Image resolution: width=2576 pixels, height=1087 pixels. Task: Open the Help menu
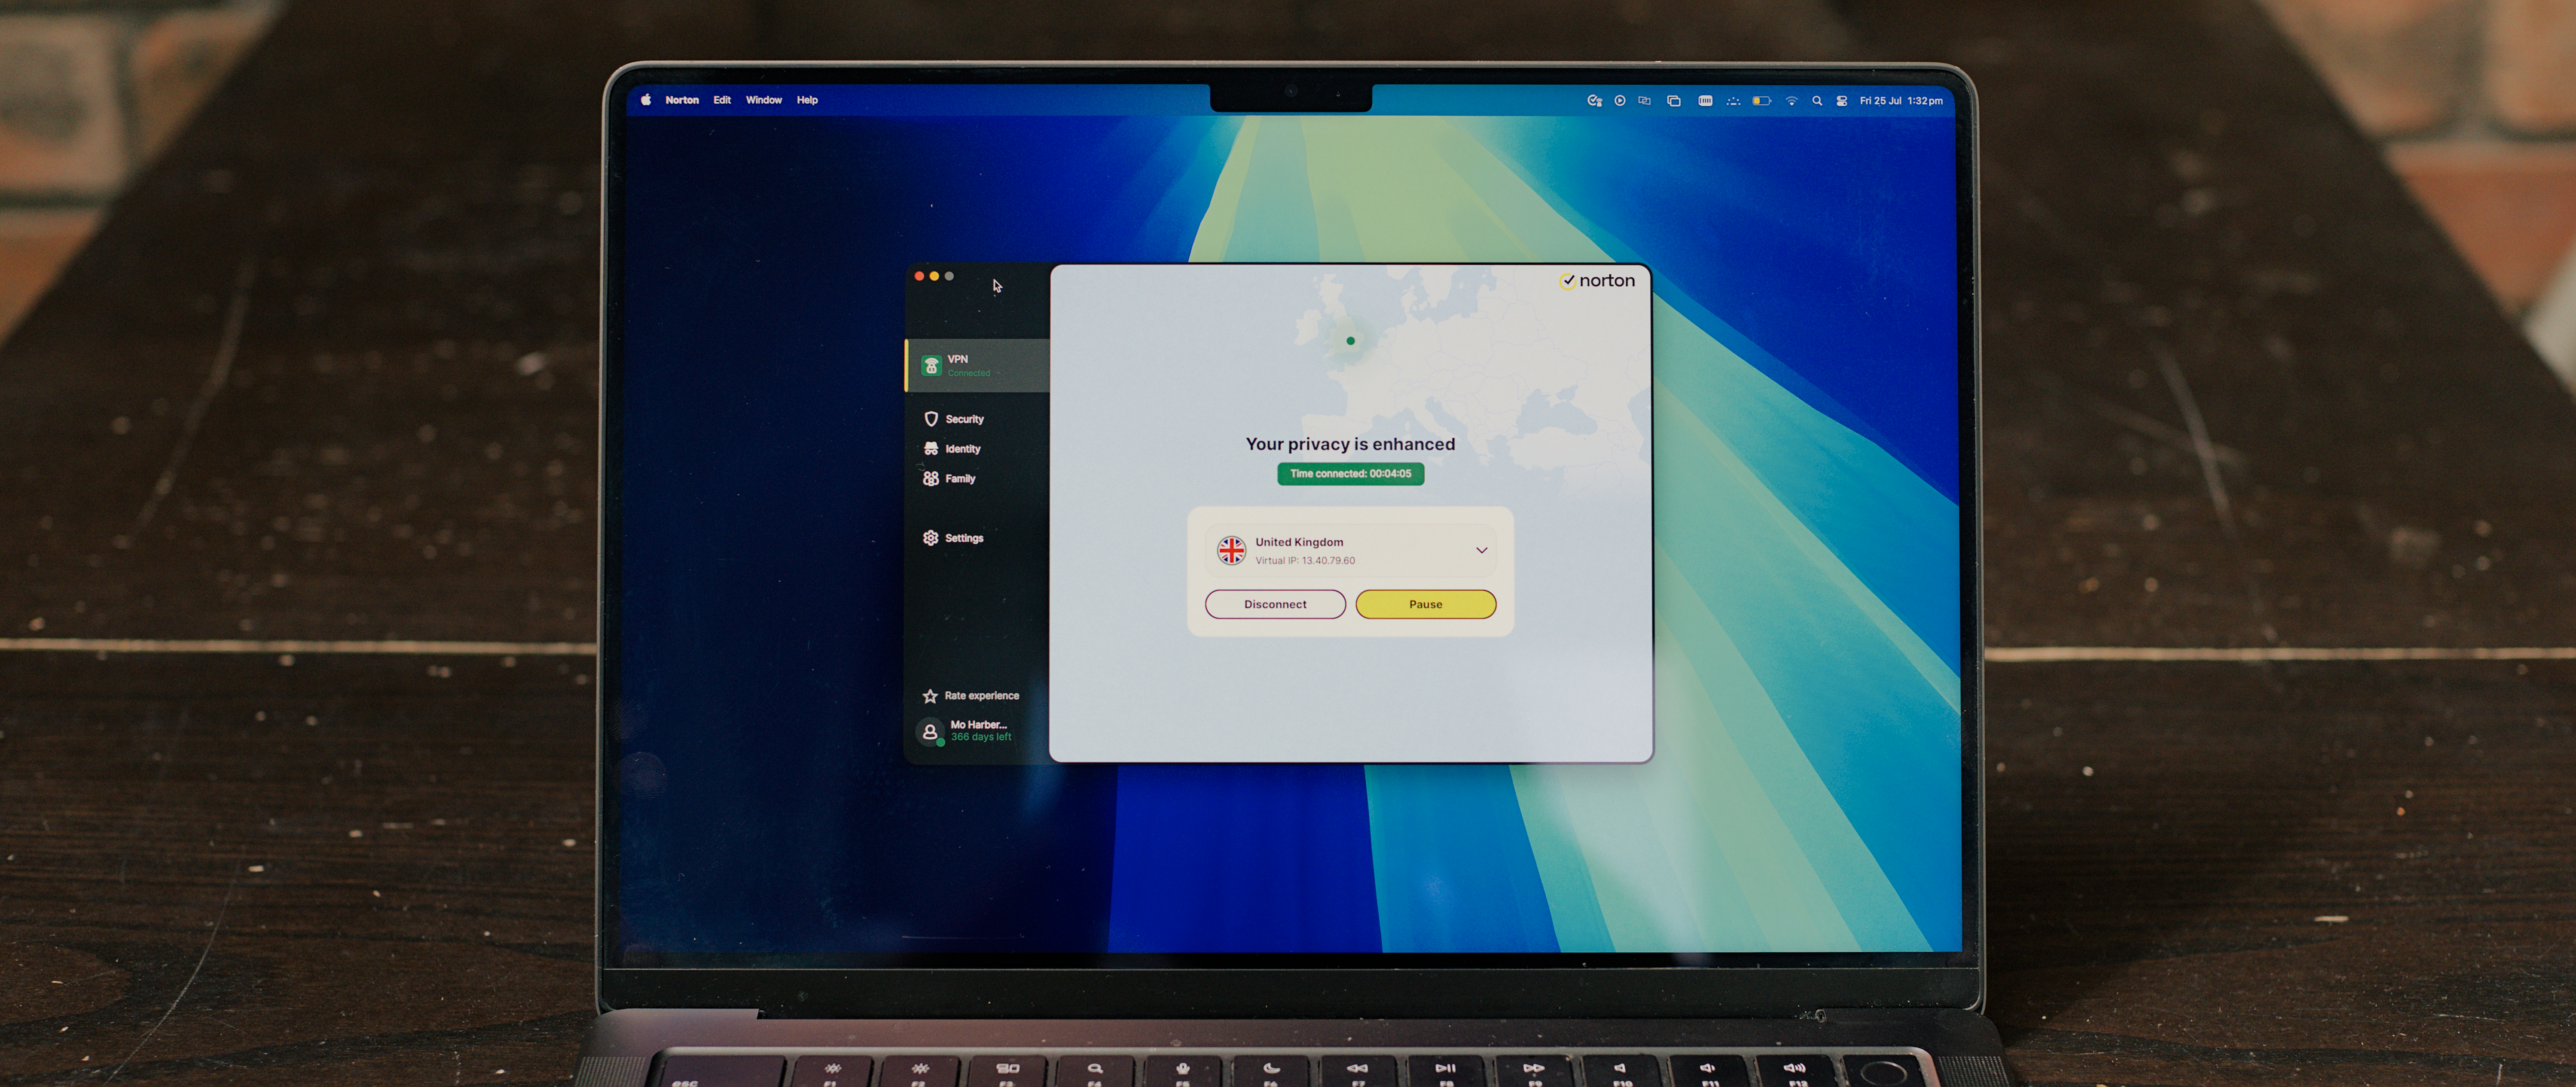(807, 100)
